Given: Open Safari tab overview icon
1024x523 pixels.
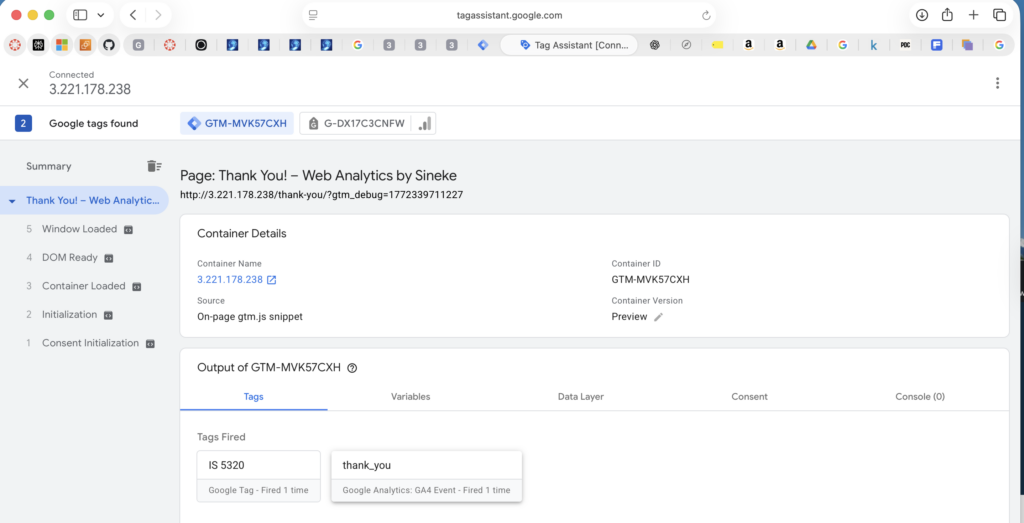Looking at the screenshot, I should click(x=999, y=15).
